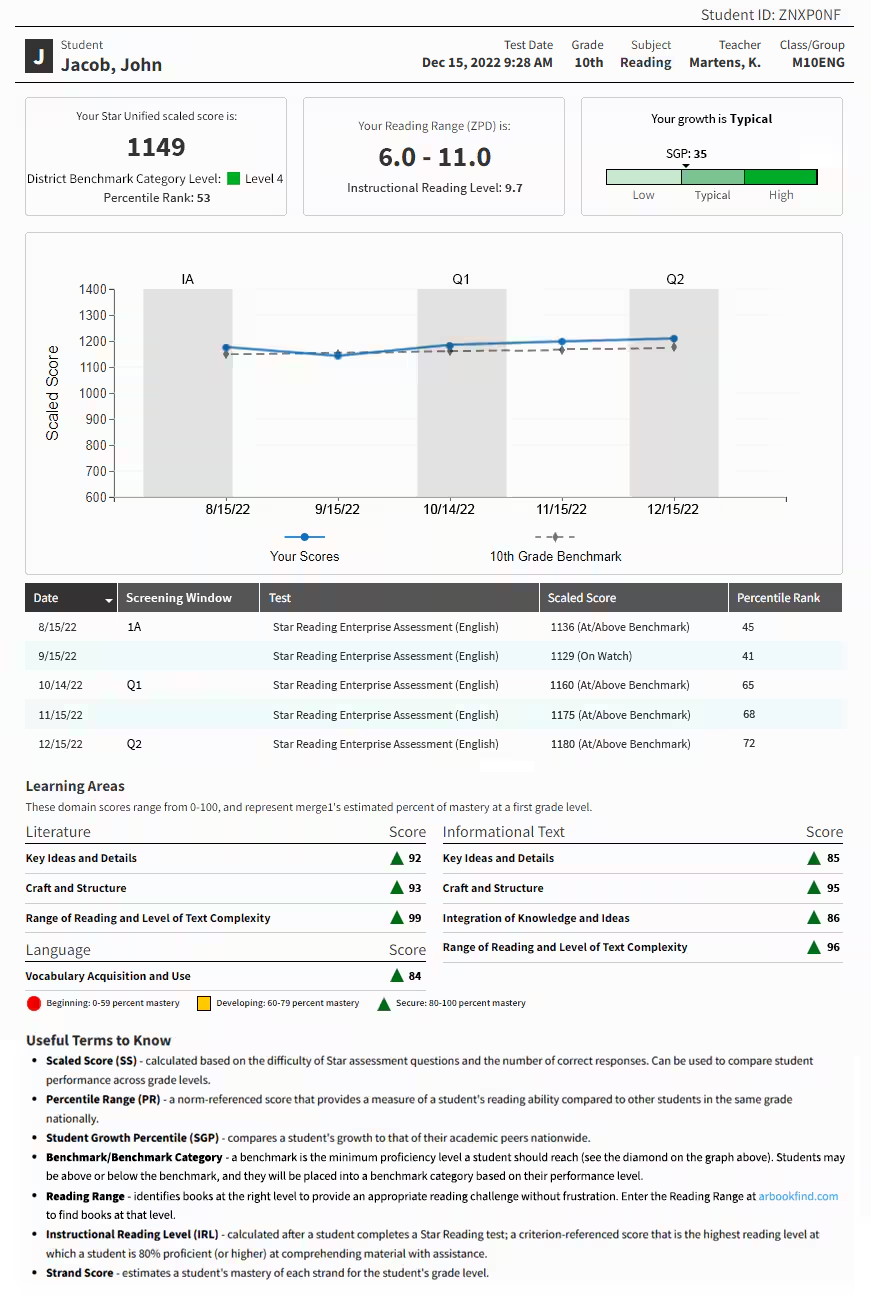Sort by the Percentile Rank column header
The width and height of the screenshot is (871, 1295).
(x=778, y=598)
